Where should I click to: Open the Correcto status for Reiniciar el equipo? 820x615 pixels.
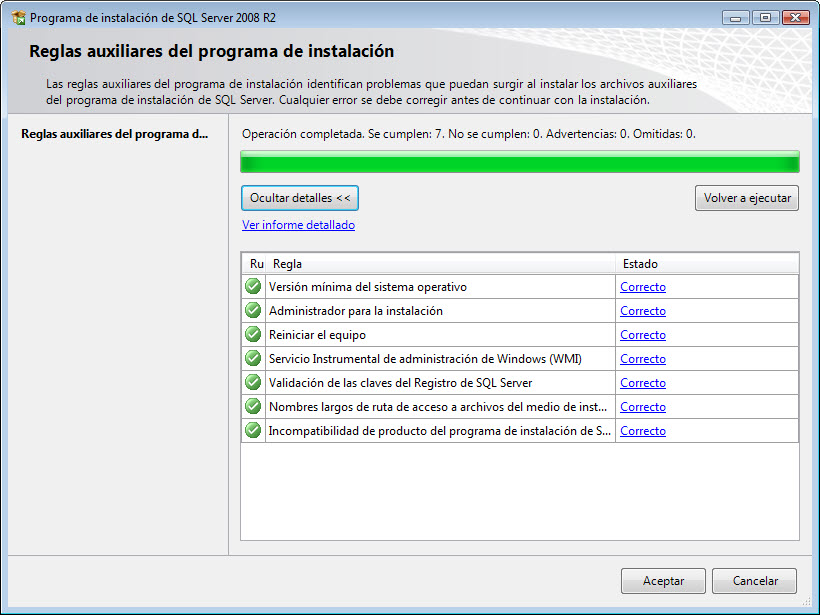(643, 335)
